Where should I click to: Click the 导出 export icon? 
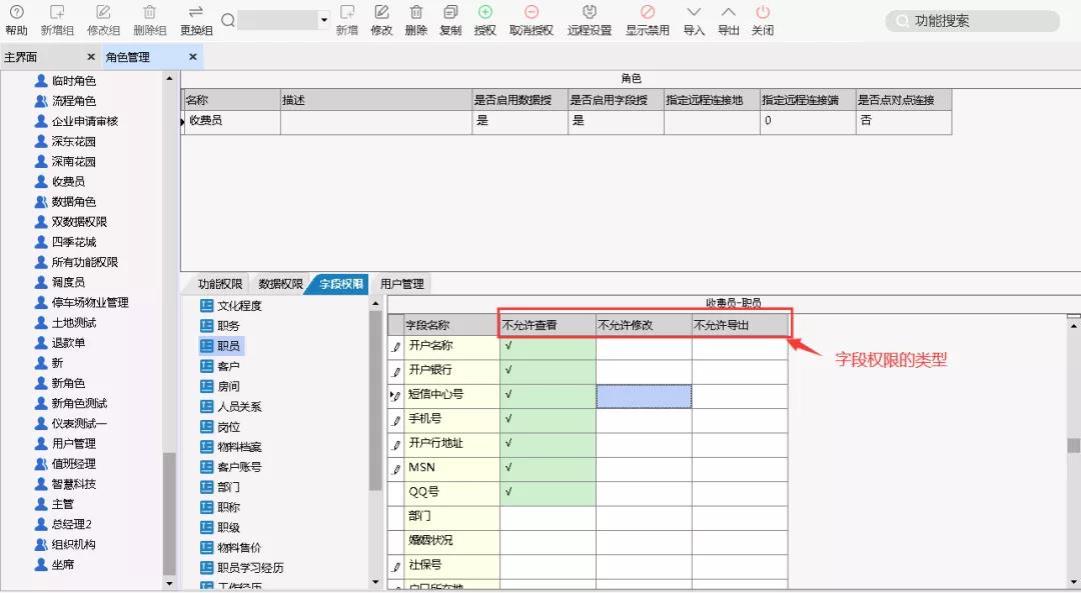pyautogui.click(x=728, y=12)
